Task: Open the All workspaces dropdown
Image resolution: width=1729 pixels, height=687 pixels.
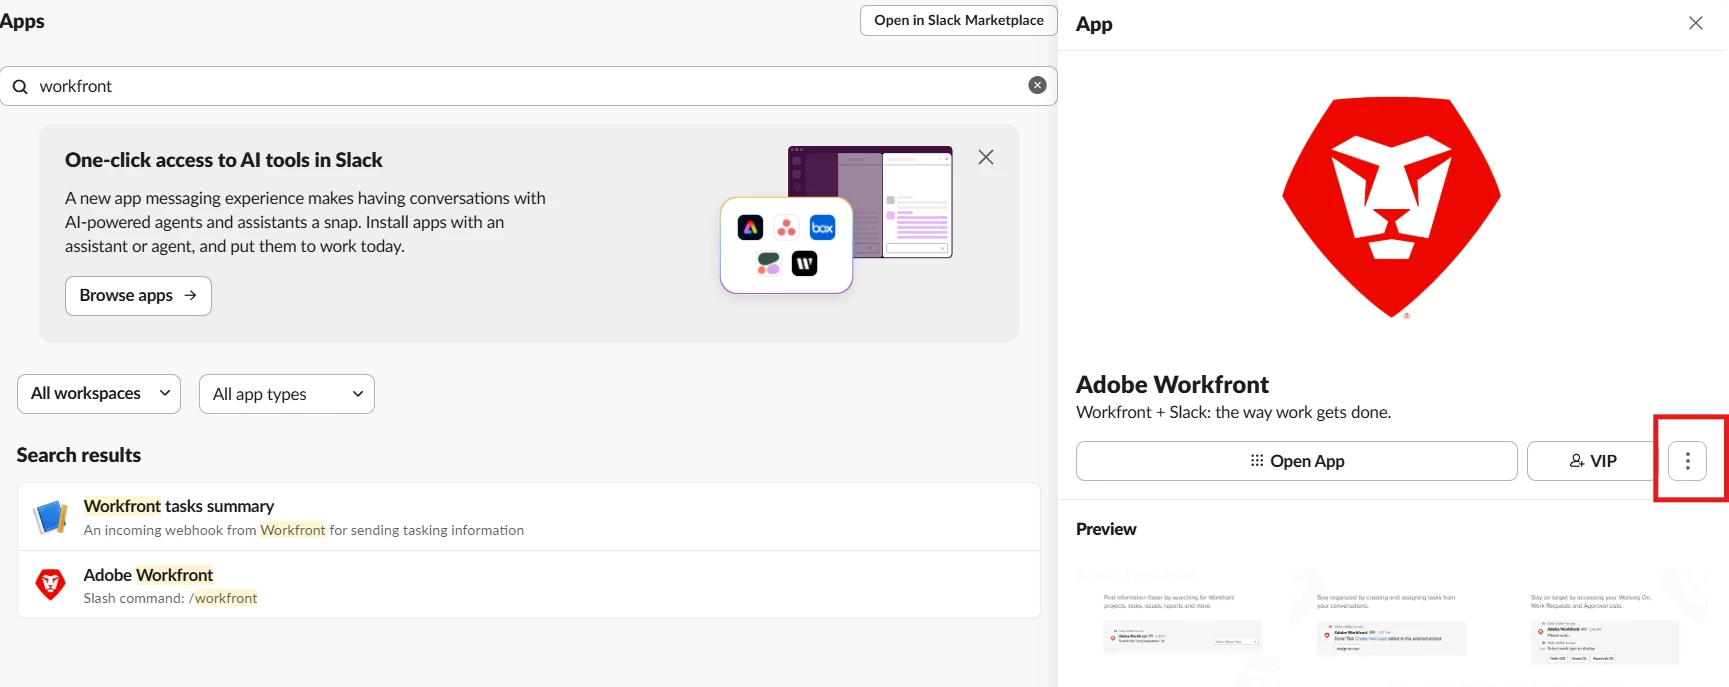Action: (99, 394)
